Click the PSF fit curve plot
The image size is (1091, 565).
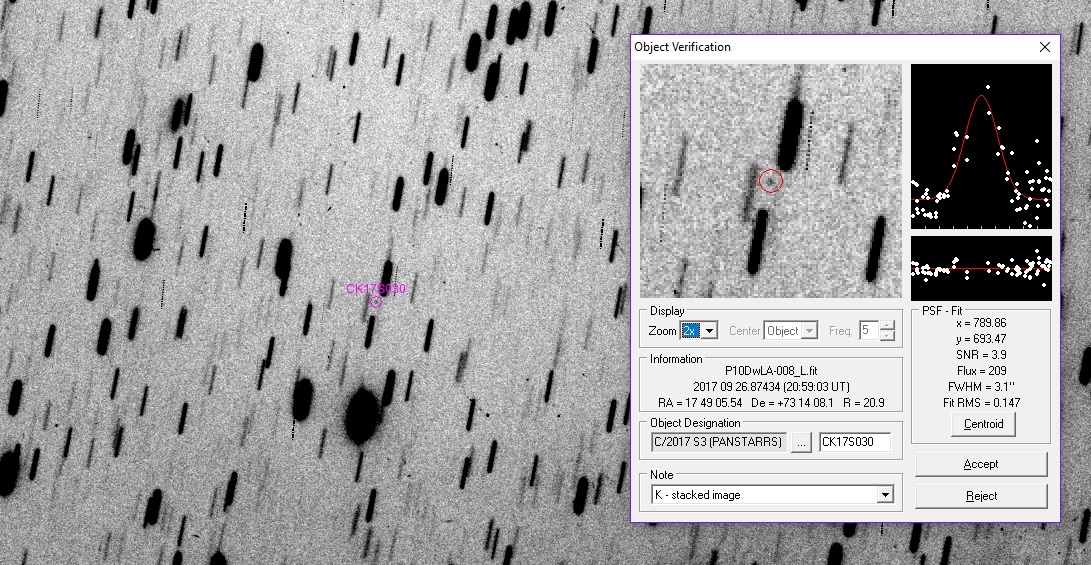coord(981,146)
